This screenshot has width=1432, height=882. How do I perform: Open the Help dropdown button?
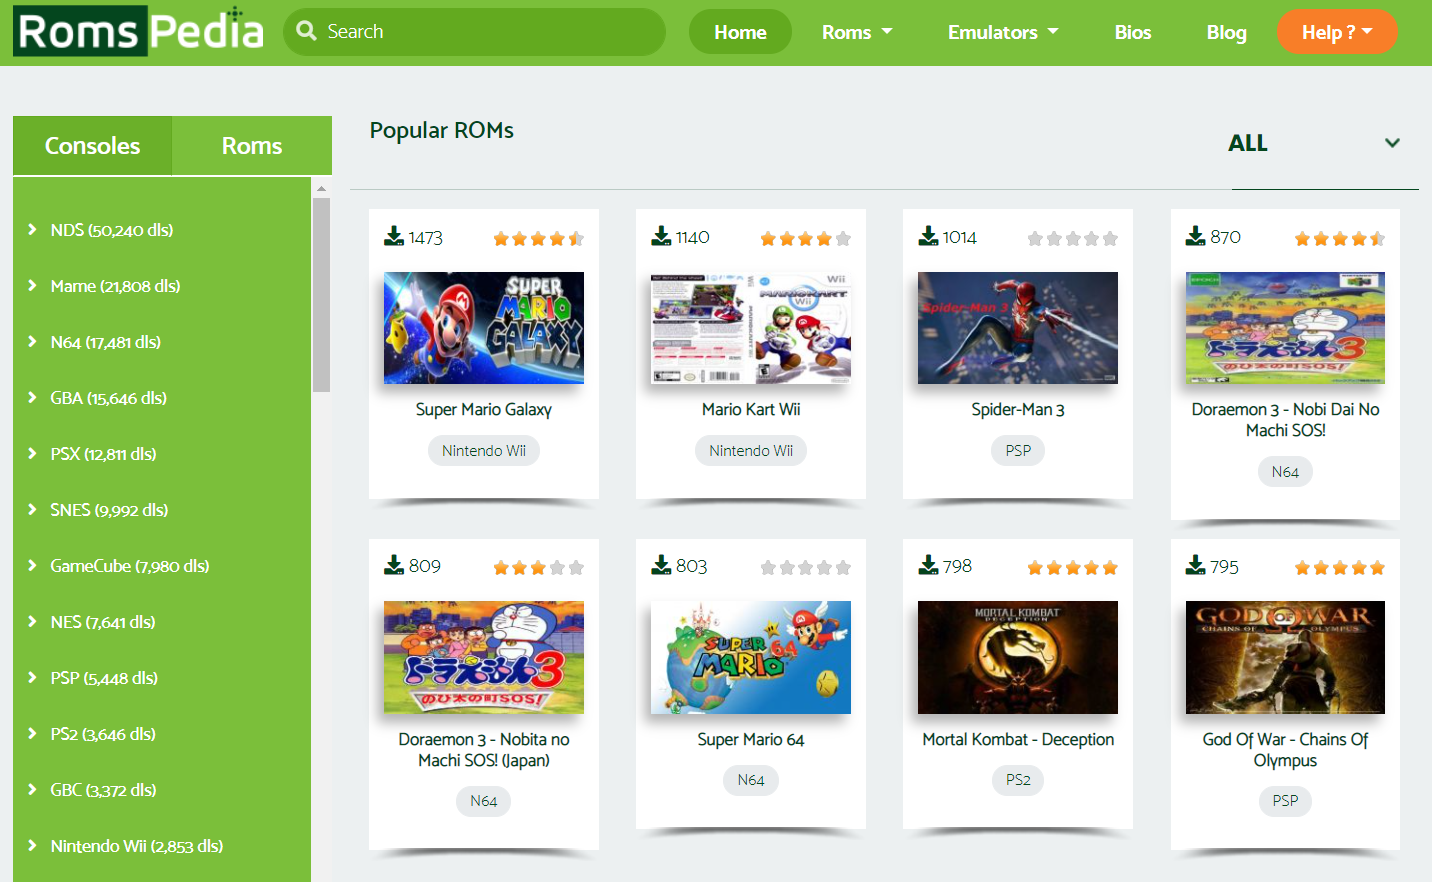(x=1336, y=32)
